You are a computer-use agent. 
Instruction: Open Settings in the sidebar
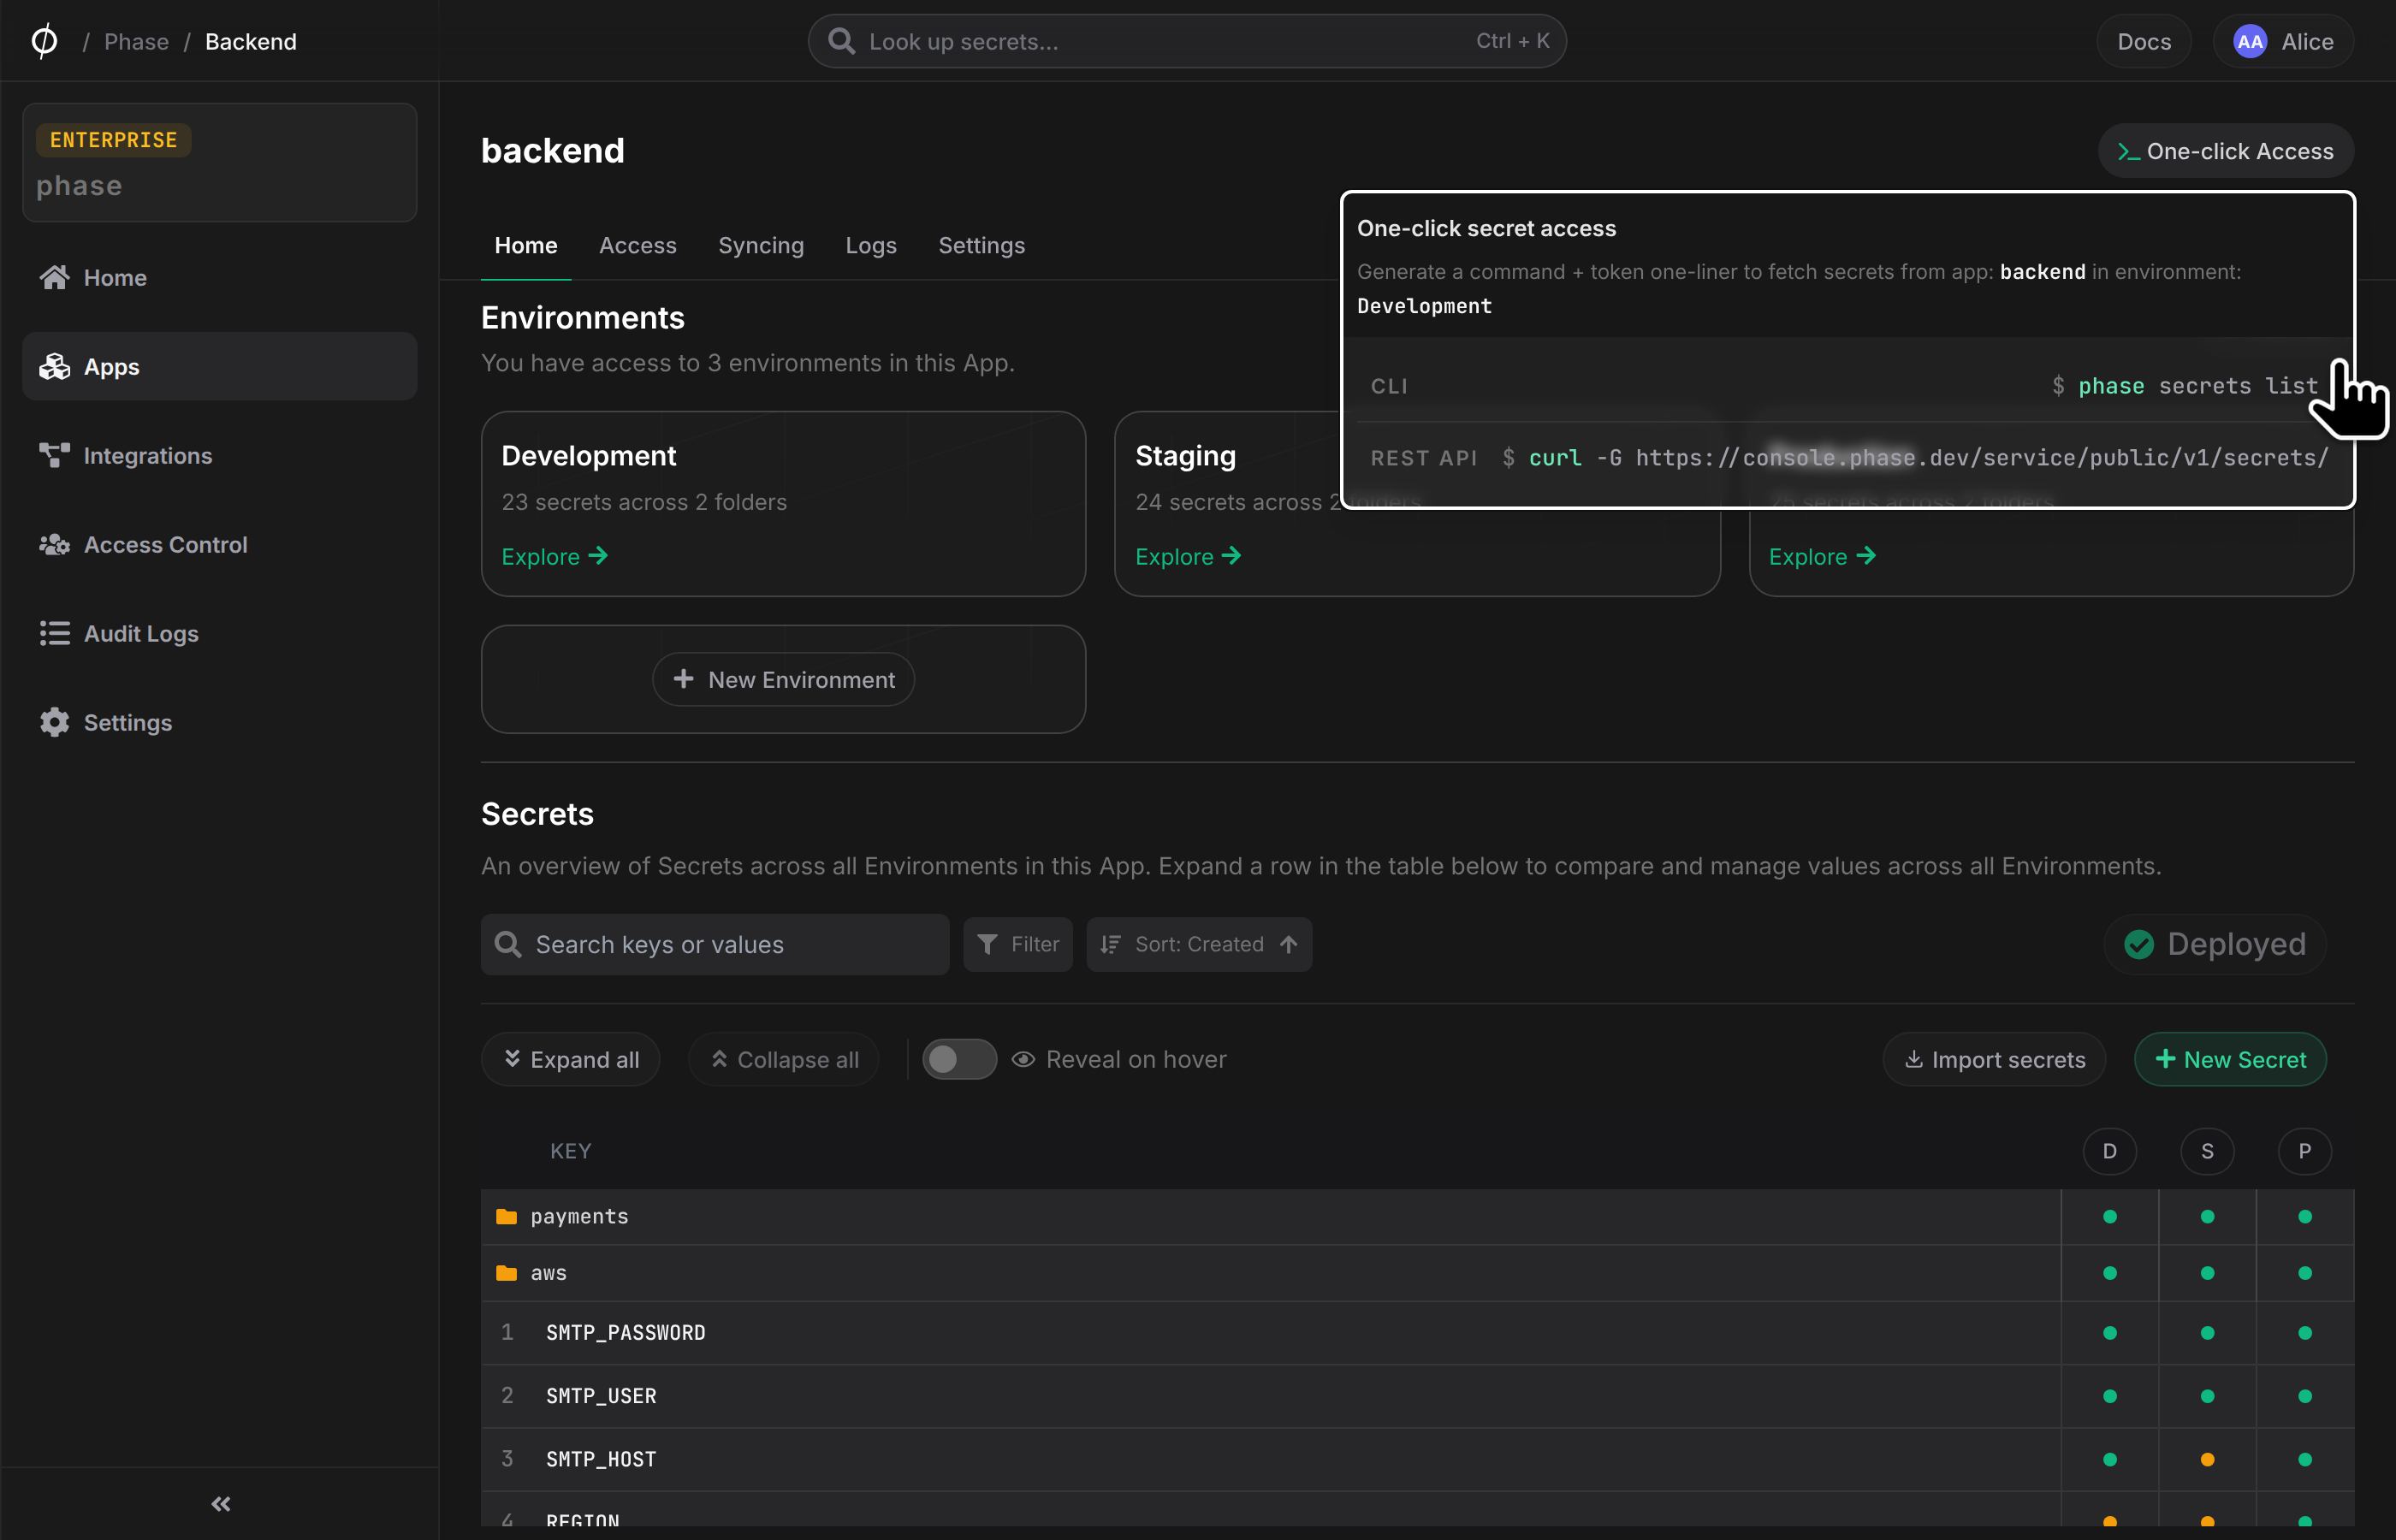coord(219,722)
